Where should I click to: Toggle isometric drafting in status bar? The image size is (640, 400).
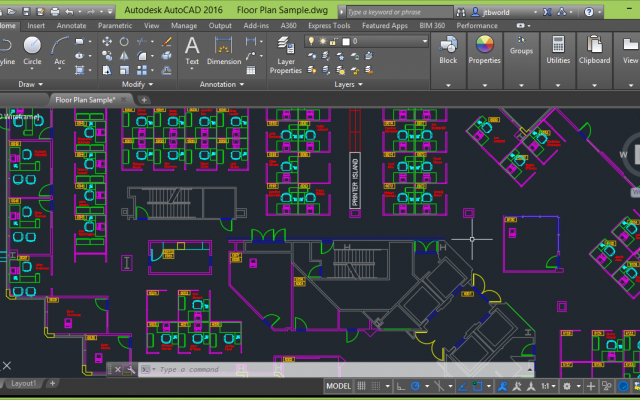[x=439, y=386]
